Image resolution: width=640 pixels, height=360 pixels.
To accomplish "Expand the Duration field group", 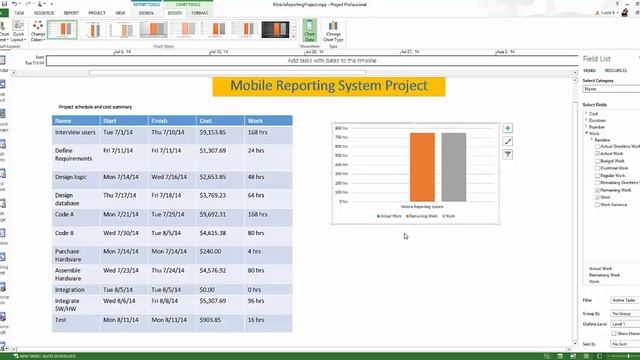I will (587, 120).
